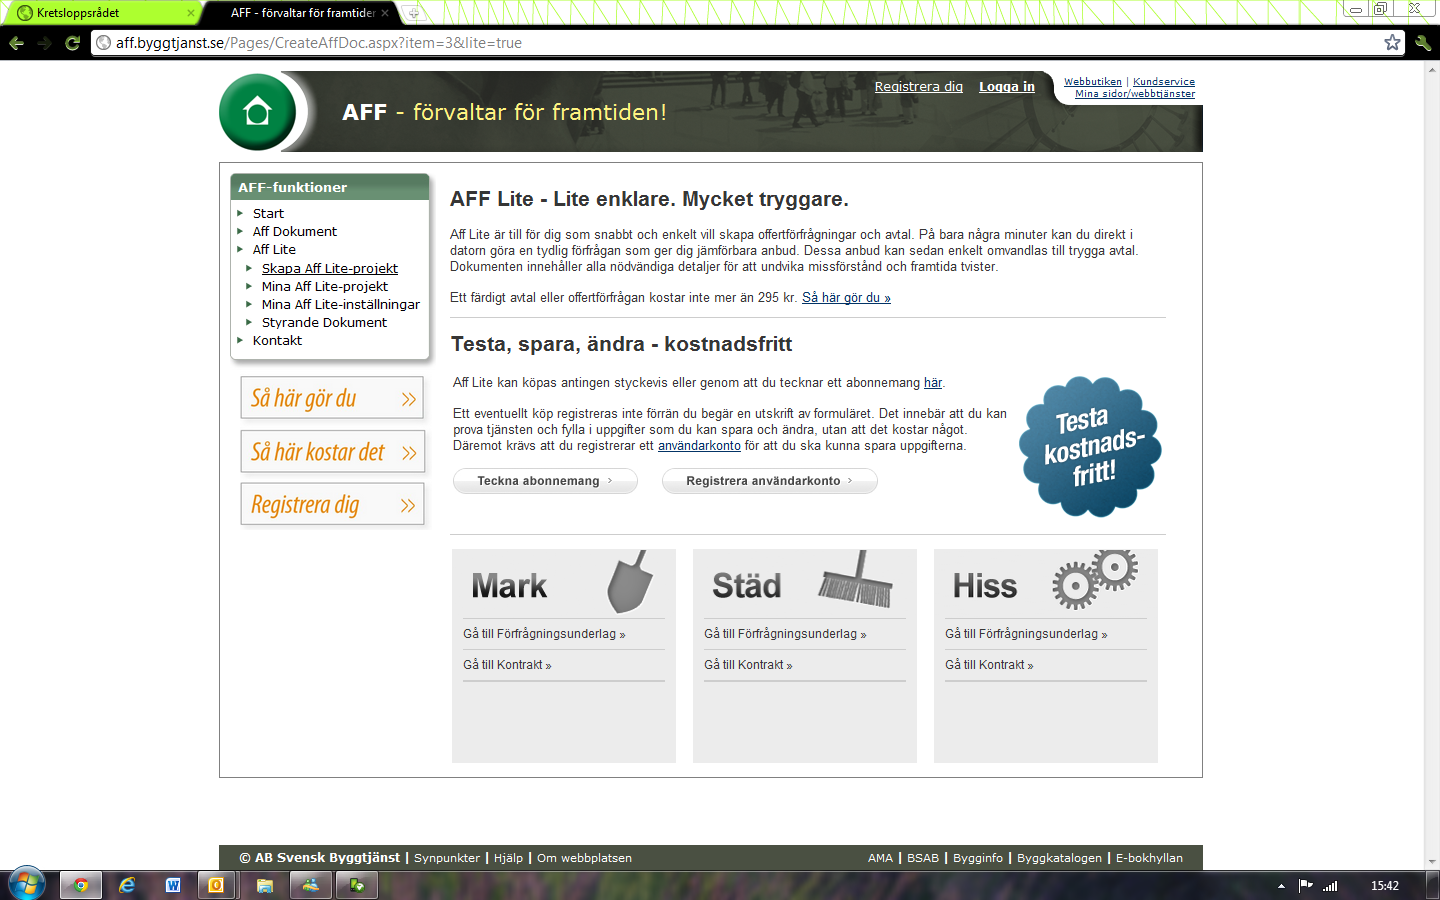Click the Teckna abonnemang button

(545, 481)
